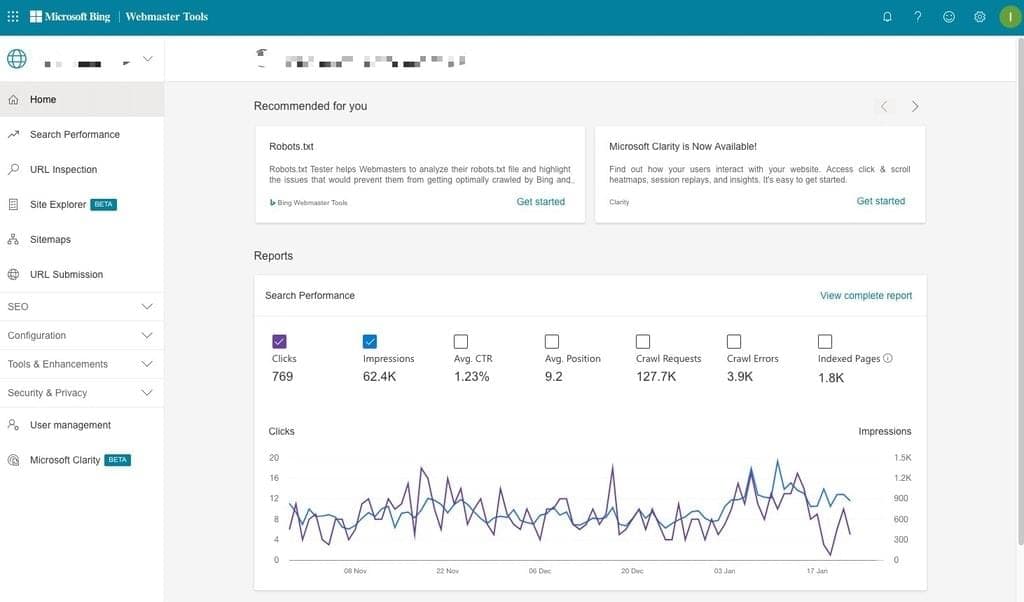Click the 1.23% Avg. CTR value

tap(472, 377)
